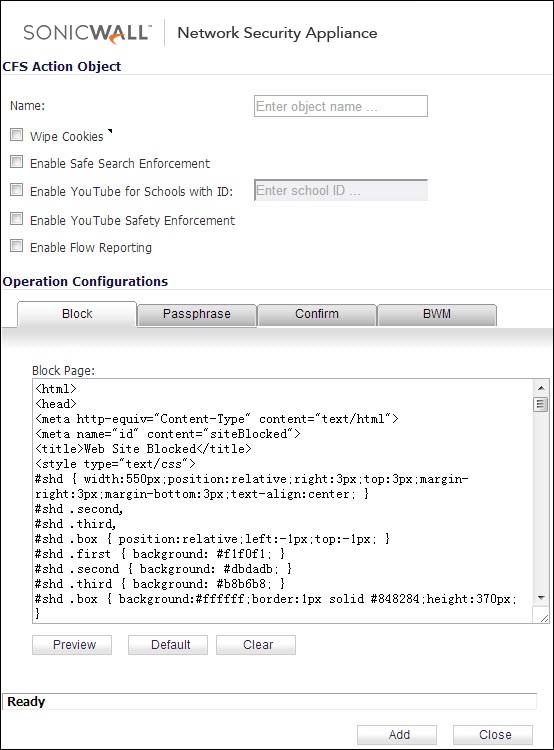Click the Clear button
The height and width of the screenshot is (750, 554).
(x=256, y=645)
